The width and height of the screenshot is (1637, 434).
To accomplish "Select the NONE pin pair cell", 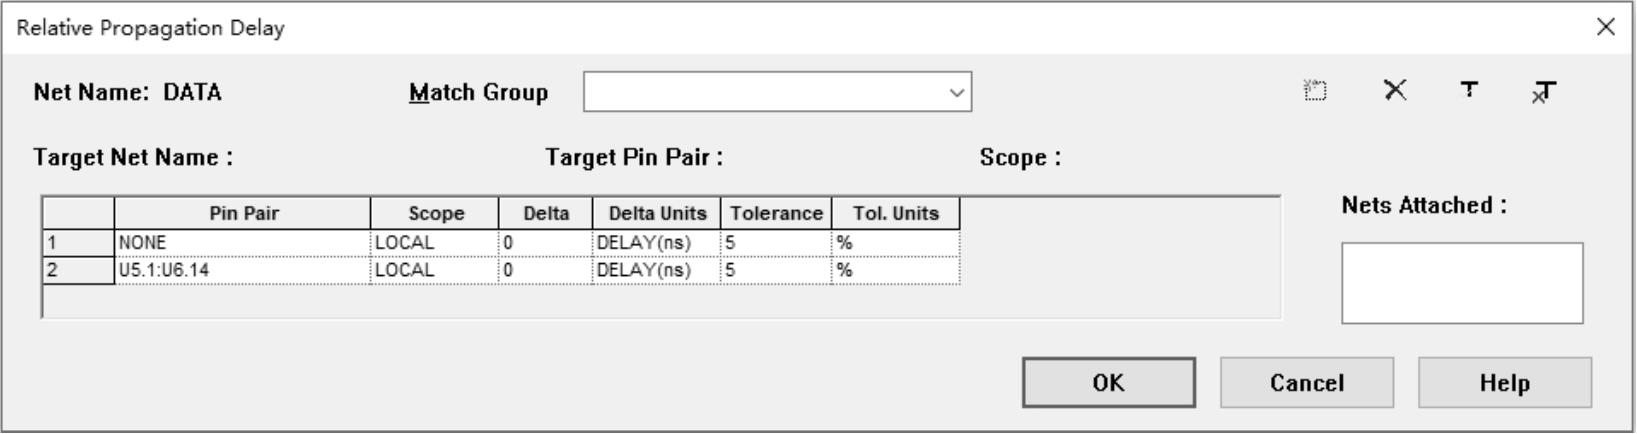I will [243, 243].
